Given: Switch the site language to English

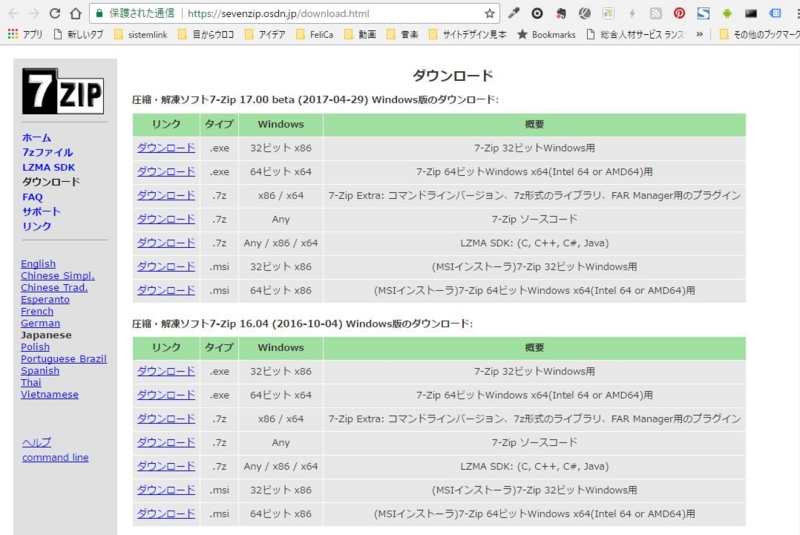Looking at the screenshot, I should 38,264.
